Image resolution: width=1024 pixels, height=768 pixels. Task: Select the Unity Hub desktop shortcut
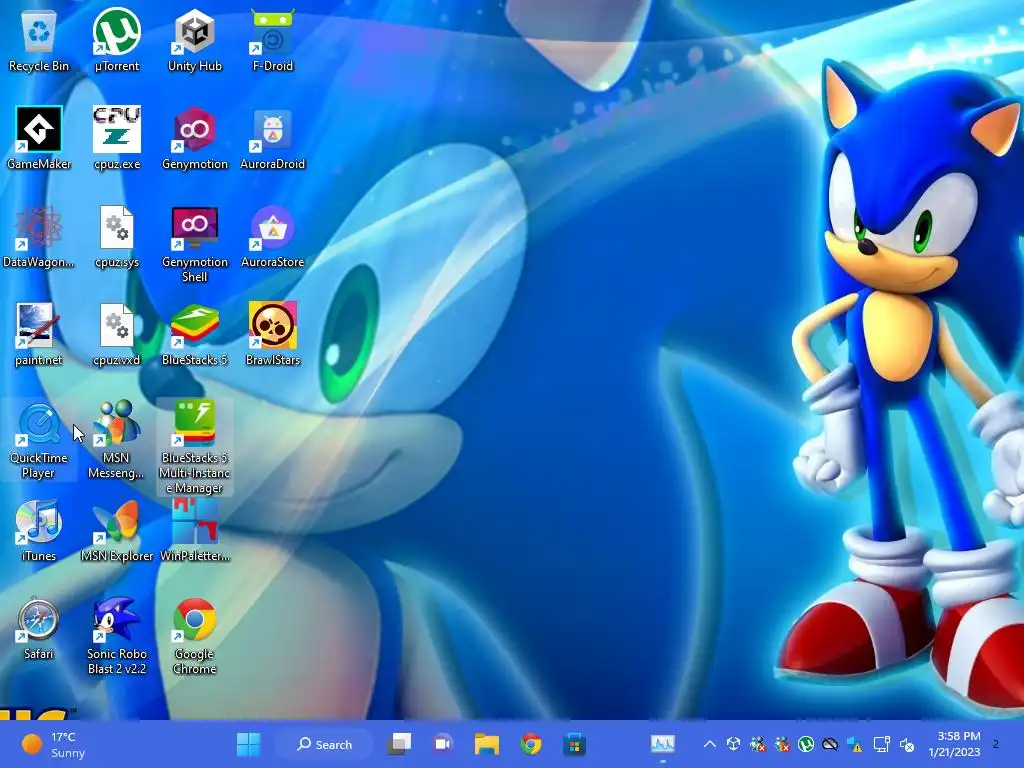195,40
